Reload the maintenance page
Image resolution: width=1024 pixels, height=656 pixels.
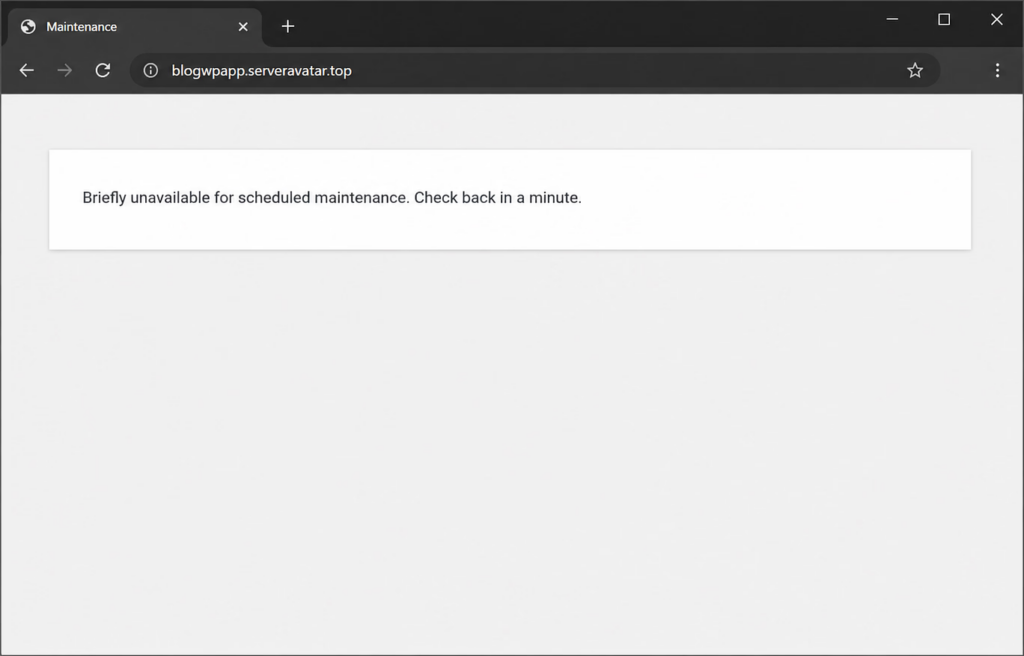click(103, 71)
